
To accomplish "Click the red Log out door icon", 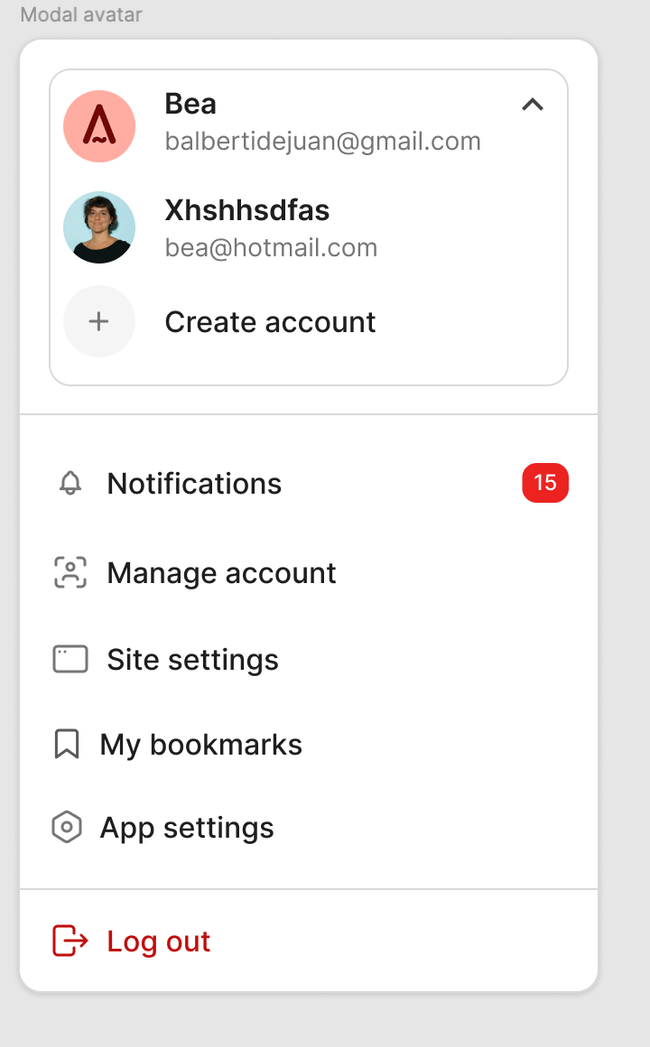I will pos(70,941).
